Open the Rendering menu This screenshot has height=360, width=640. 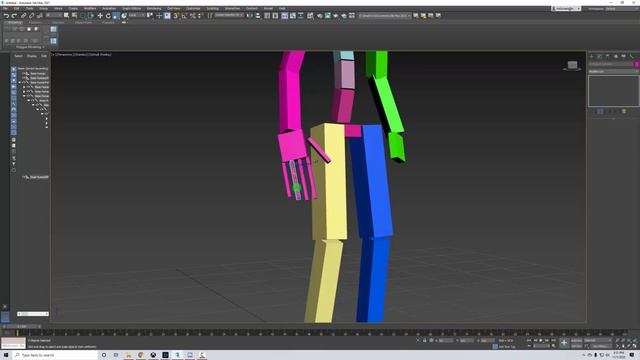(154, 8)
